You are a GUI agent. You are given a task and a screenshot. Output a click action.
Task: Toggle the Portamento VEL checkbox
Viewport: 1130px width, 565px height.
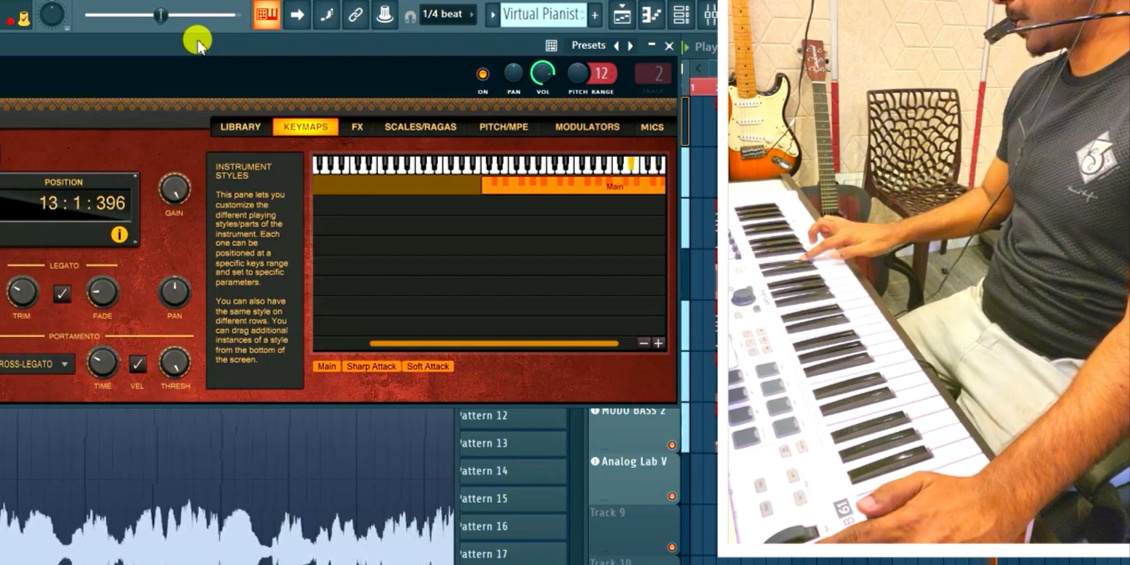(x=138, y=364)
